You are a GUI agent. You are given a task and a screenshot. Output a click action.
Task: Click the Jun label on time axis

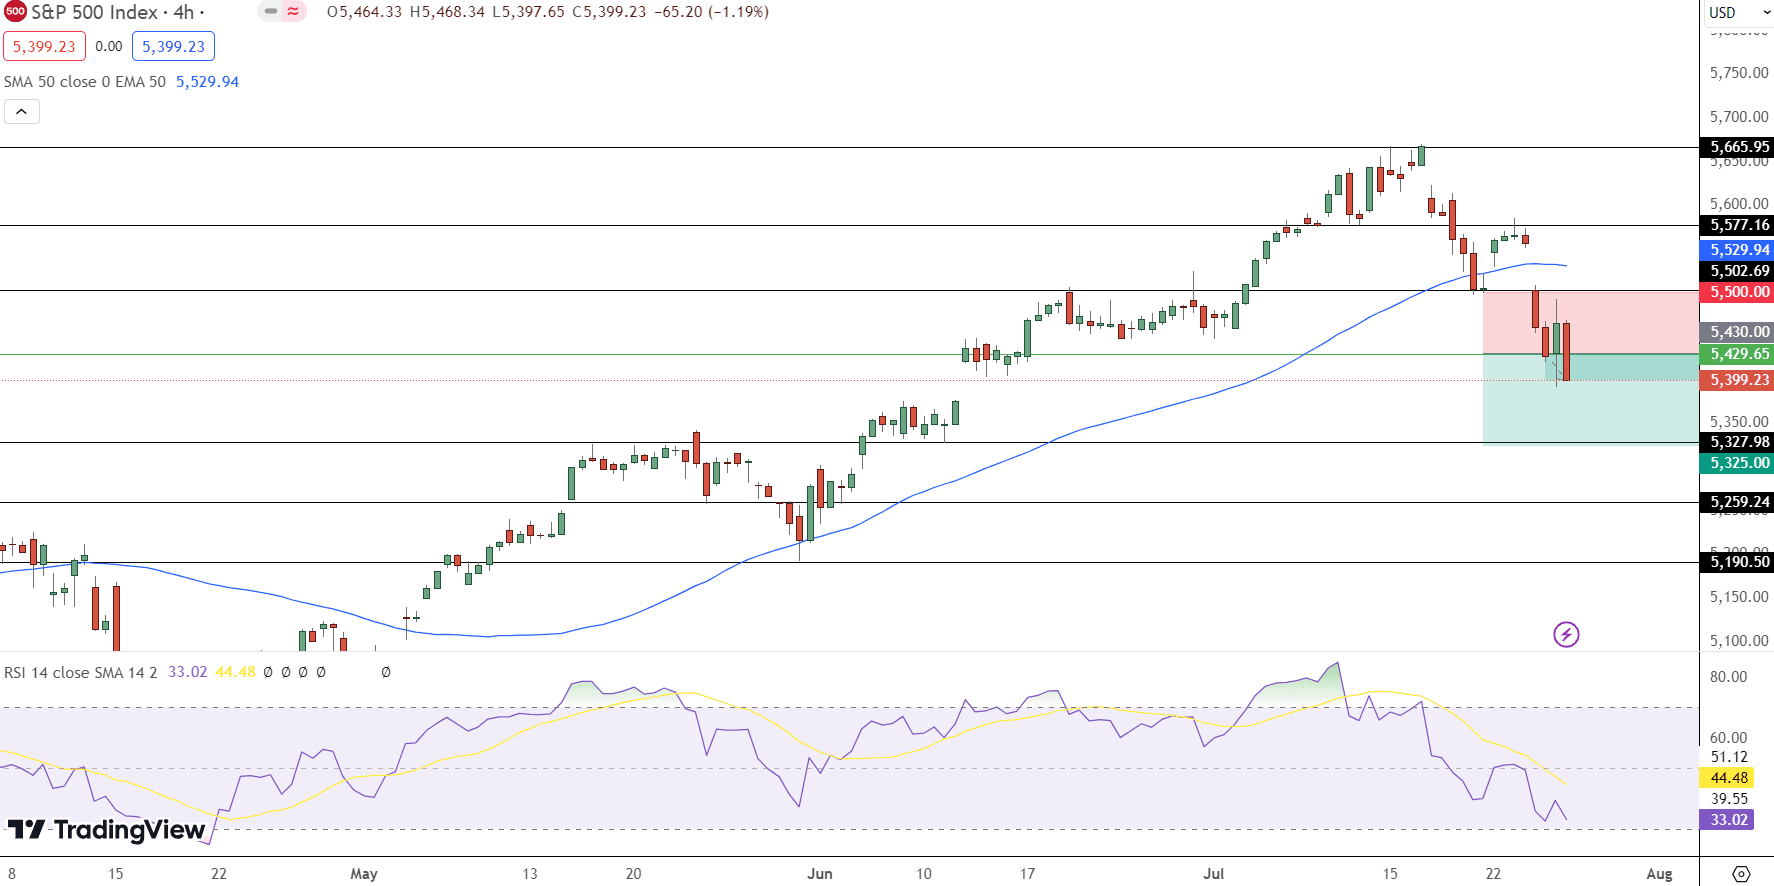[x=820, y=874]
